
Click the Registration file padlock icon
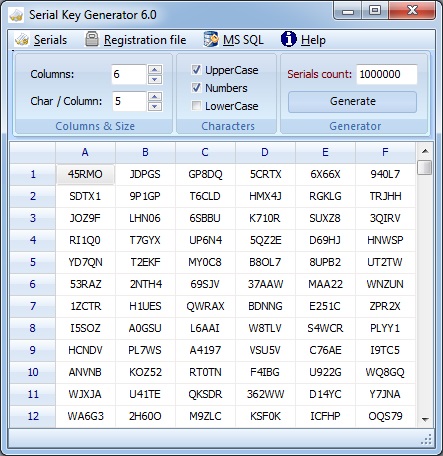click(92, 39)
